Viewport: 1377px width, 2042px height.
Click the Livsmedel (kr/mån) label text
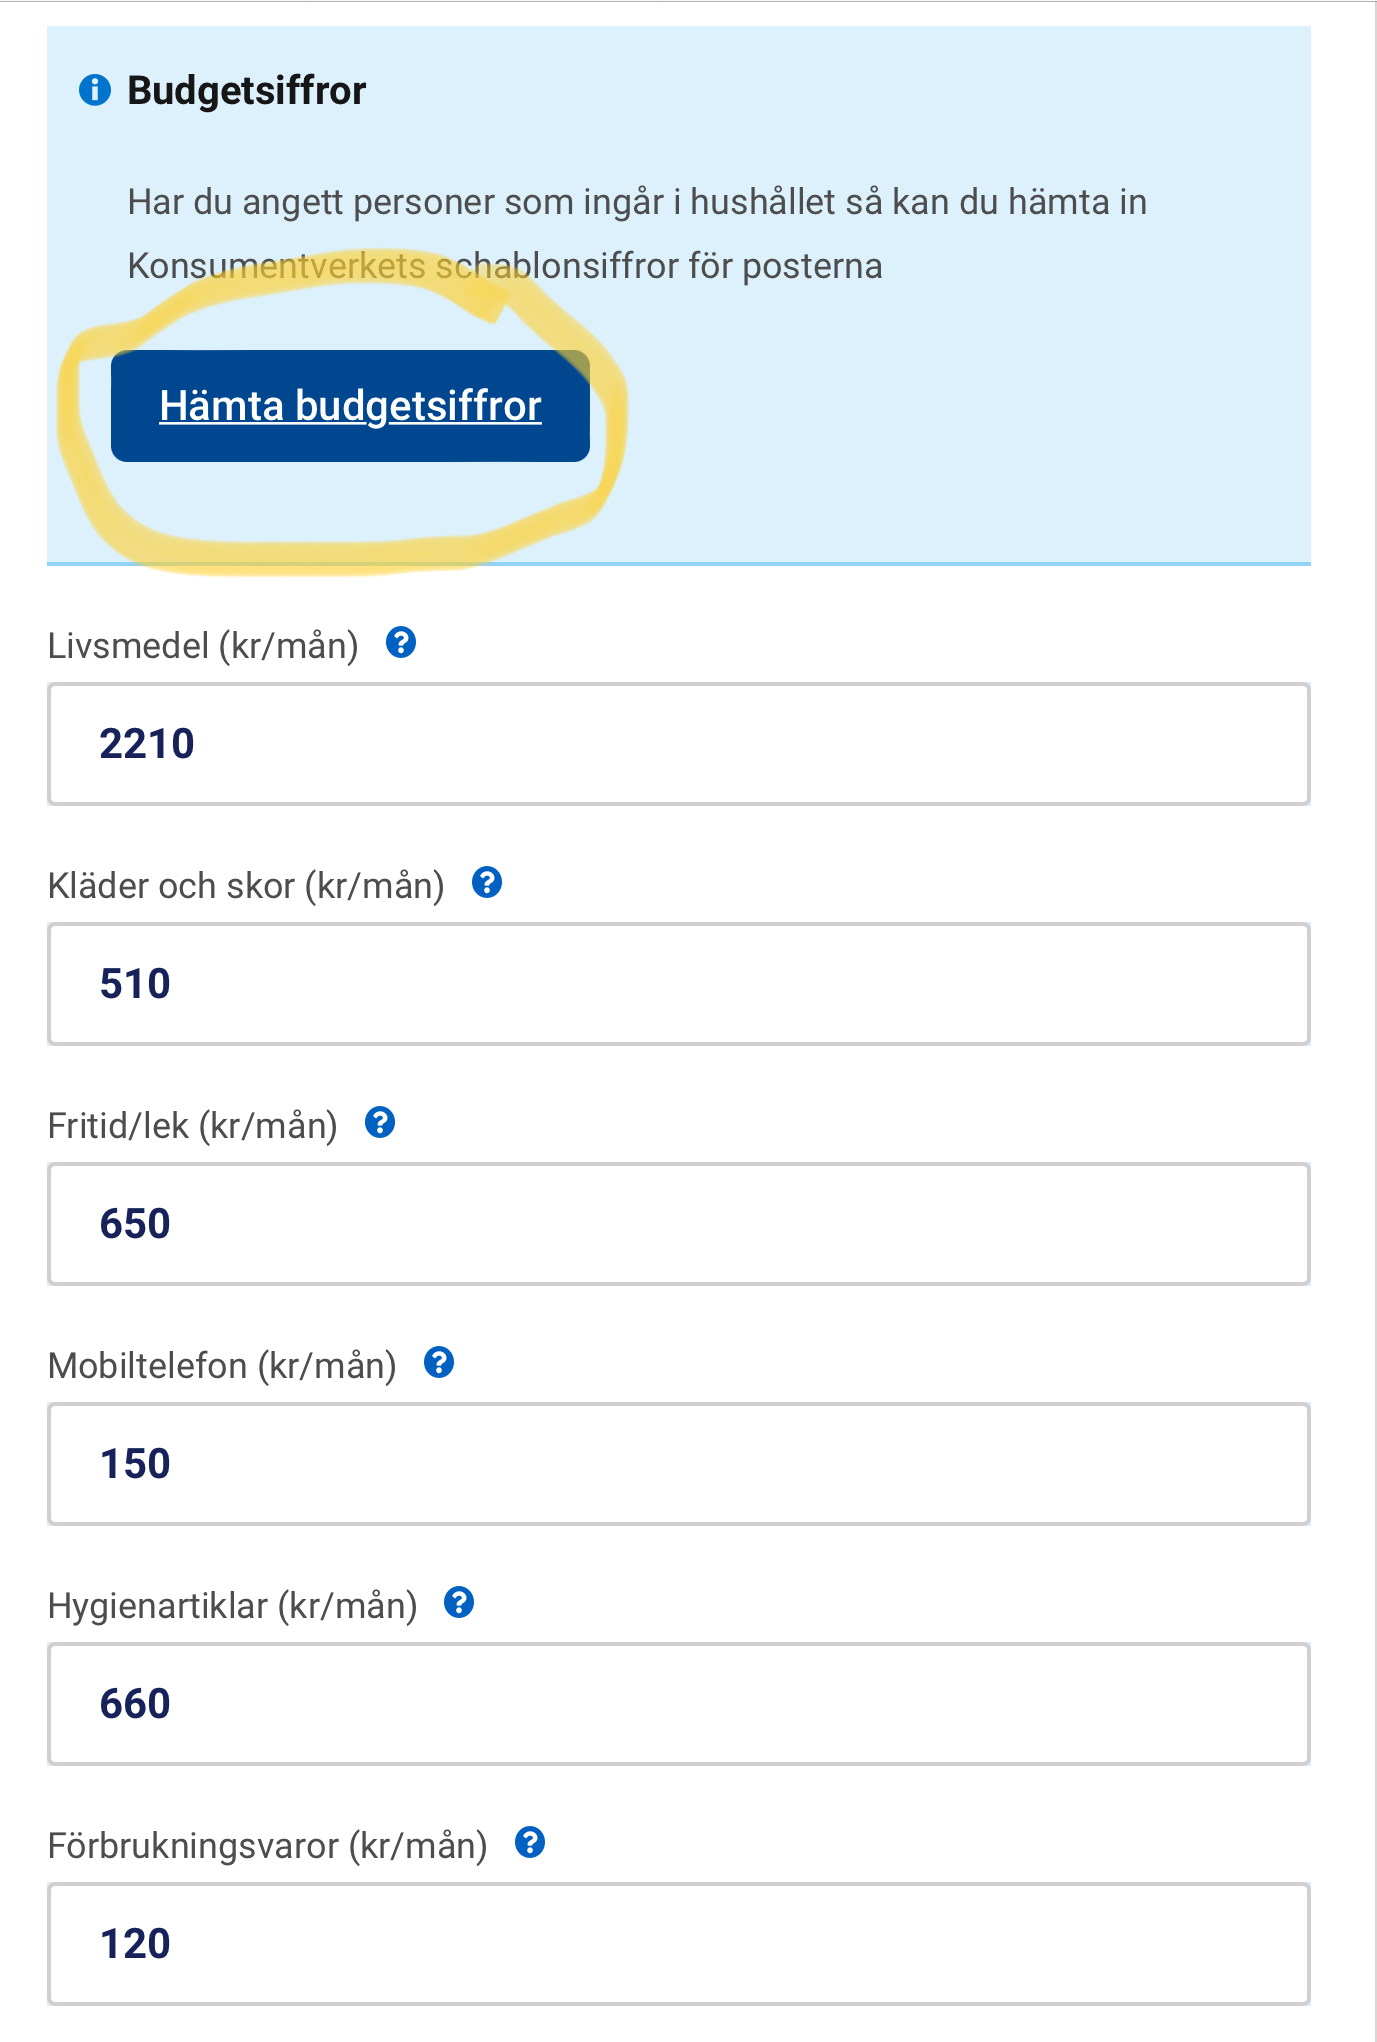(x=203, y=646)
